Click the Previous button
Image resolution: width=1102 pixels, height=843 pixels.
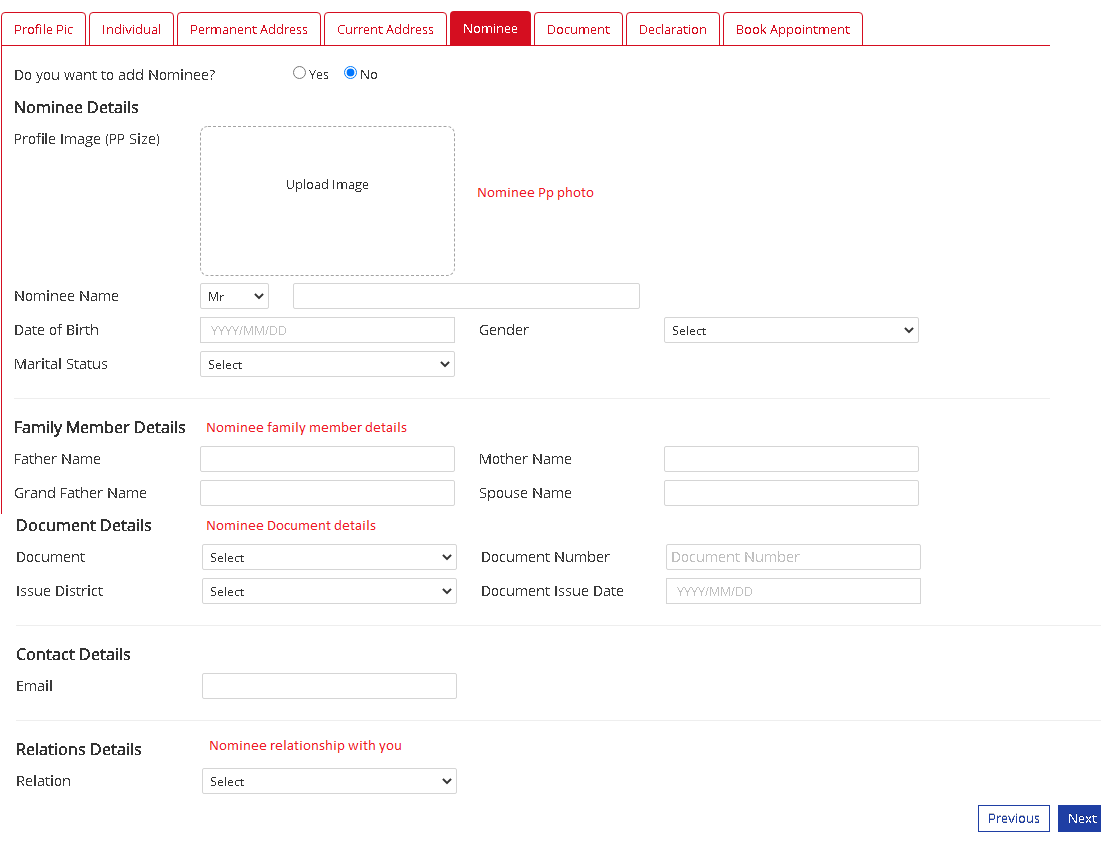click(1013, 819)
